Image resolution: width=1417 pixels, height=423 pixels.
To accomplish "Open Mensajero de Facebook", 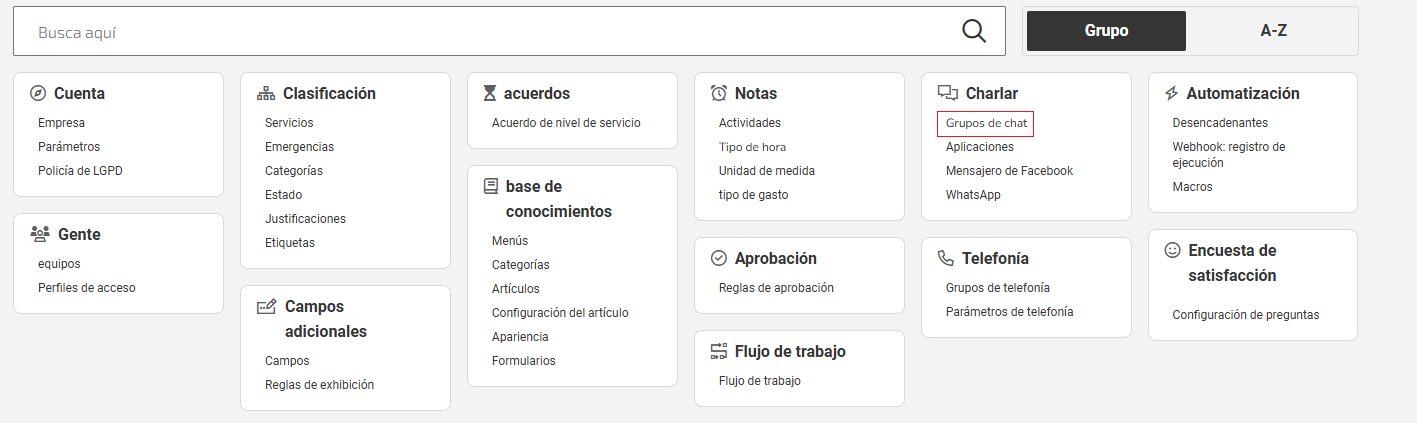I will [1009, 171].
